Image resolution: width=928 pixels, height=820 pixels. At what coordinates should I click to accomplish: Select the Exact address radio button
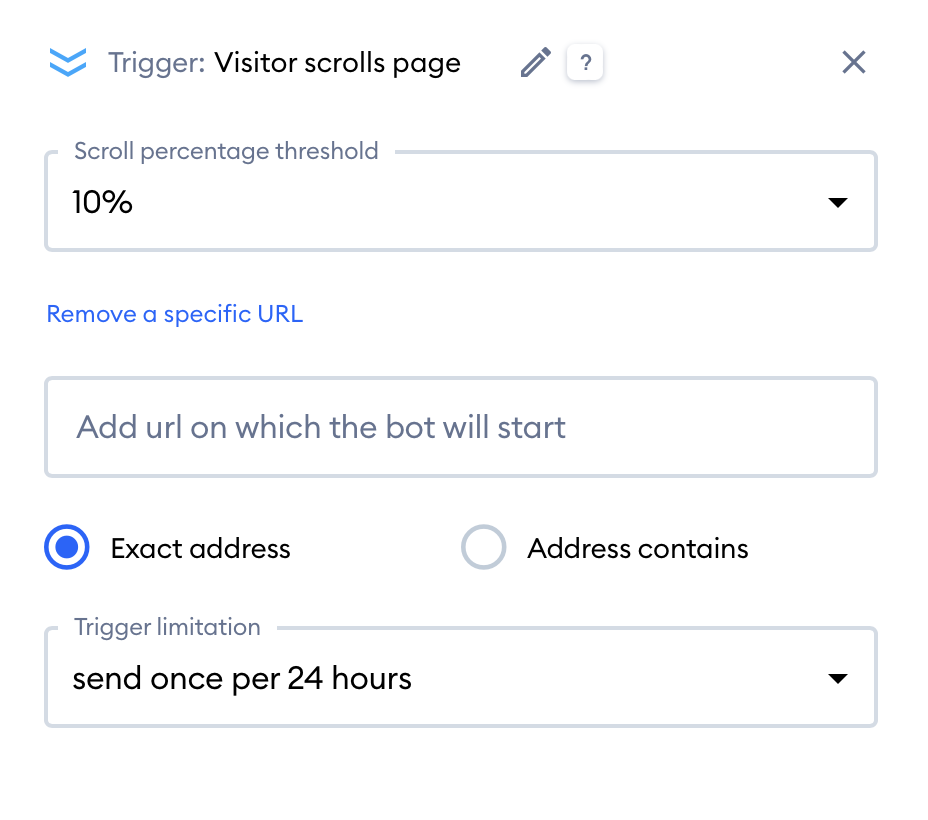pyautogui.click(x=68, y=548)
